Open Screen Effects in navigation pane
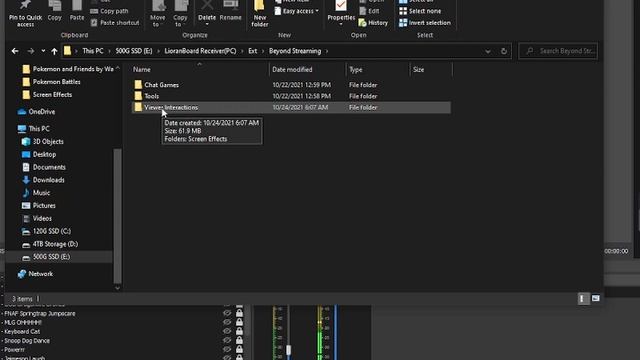 (x=47, y=95)
